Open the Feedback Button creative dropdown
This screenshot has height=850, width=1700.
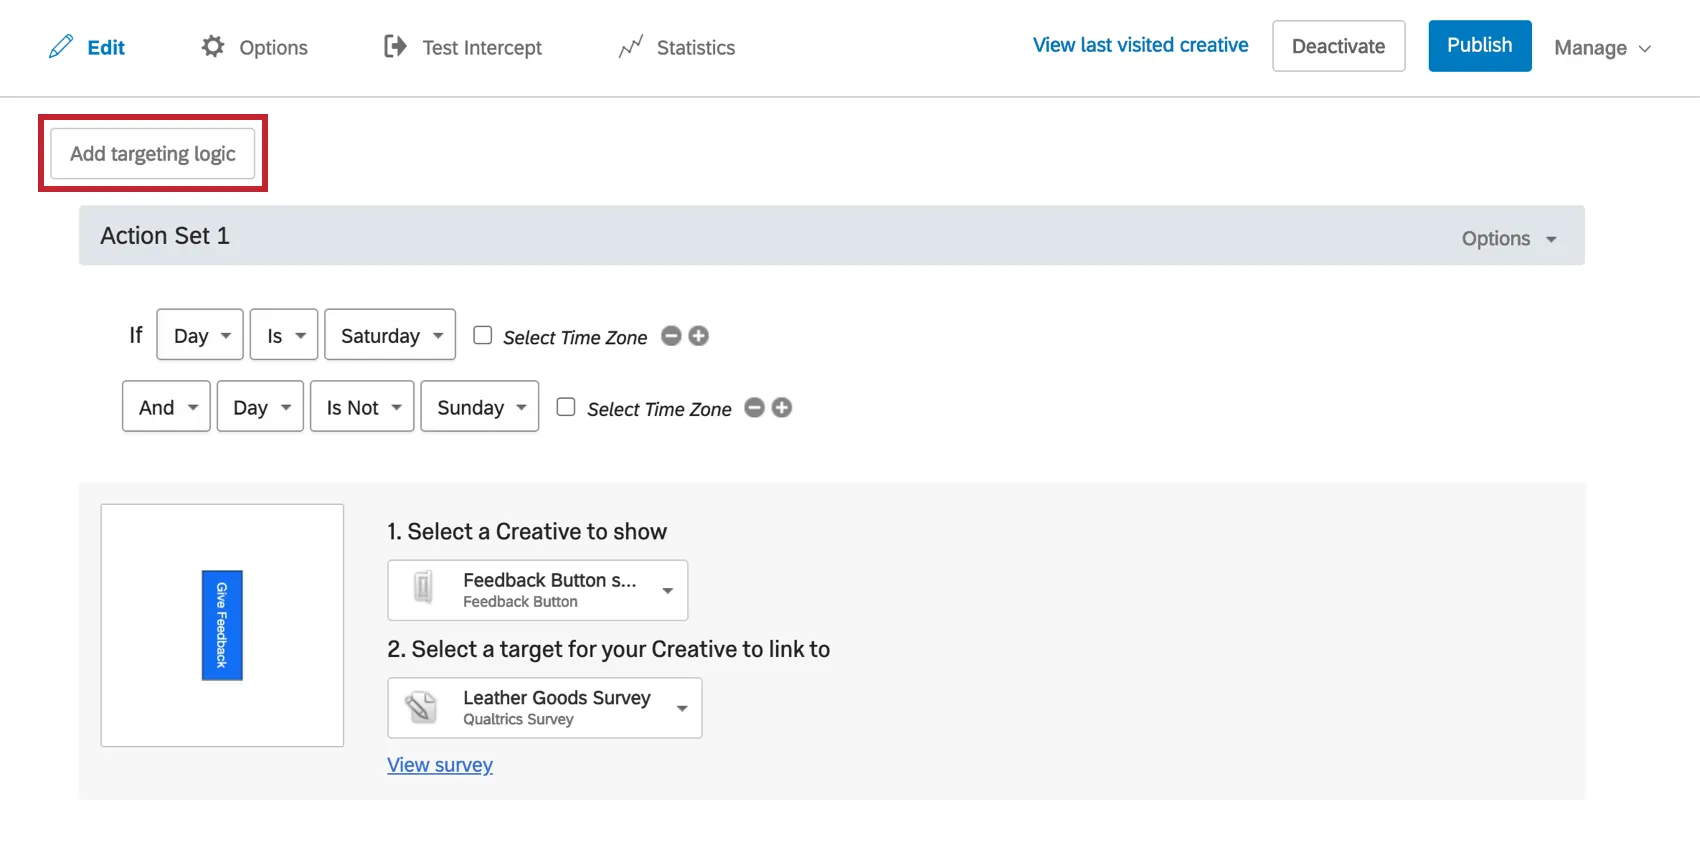tap(538, 590)
